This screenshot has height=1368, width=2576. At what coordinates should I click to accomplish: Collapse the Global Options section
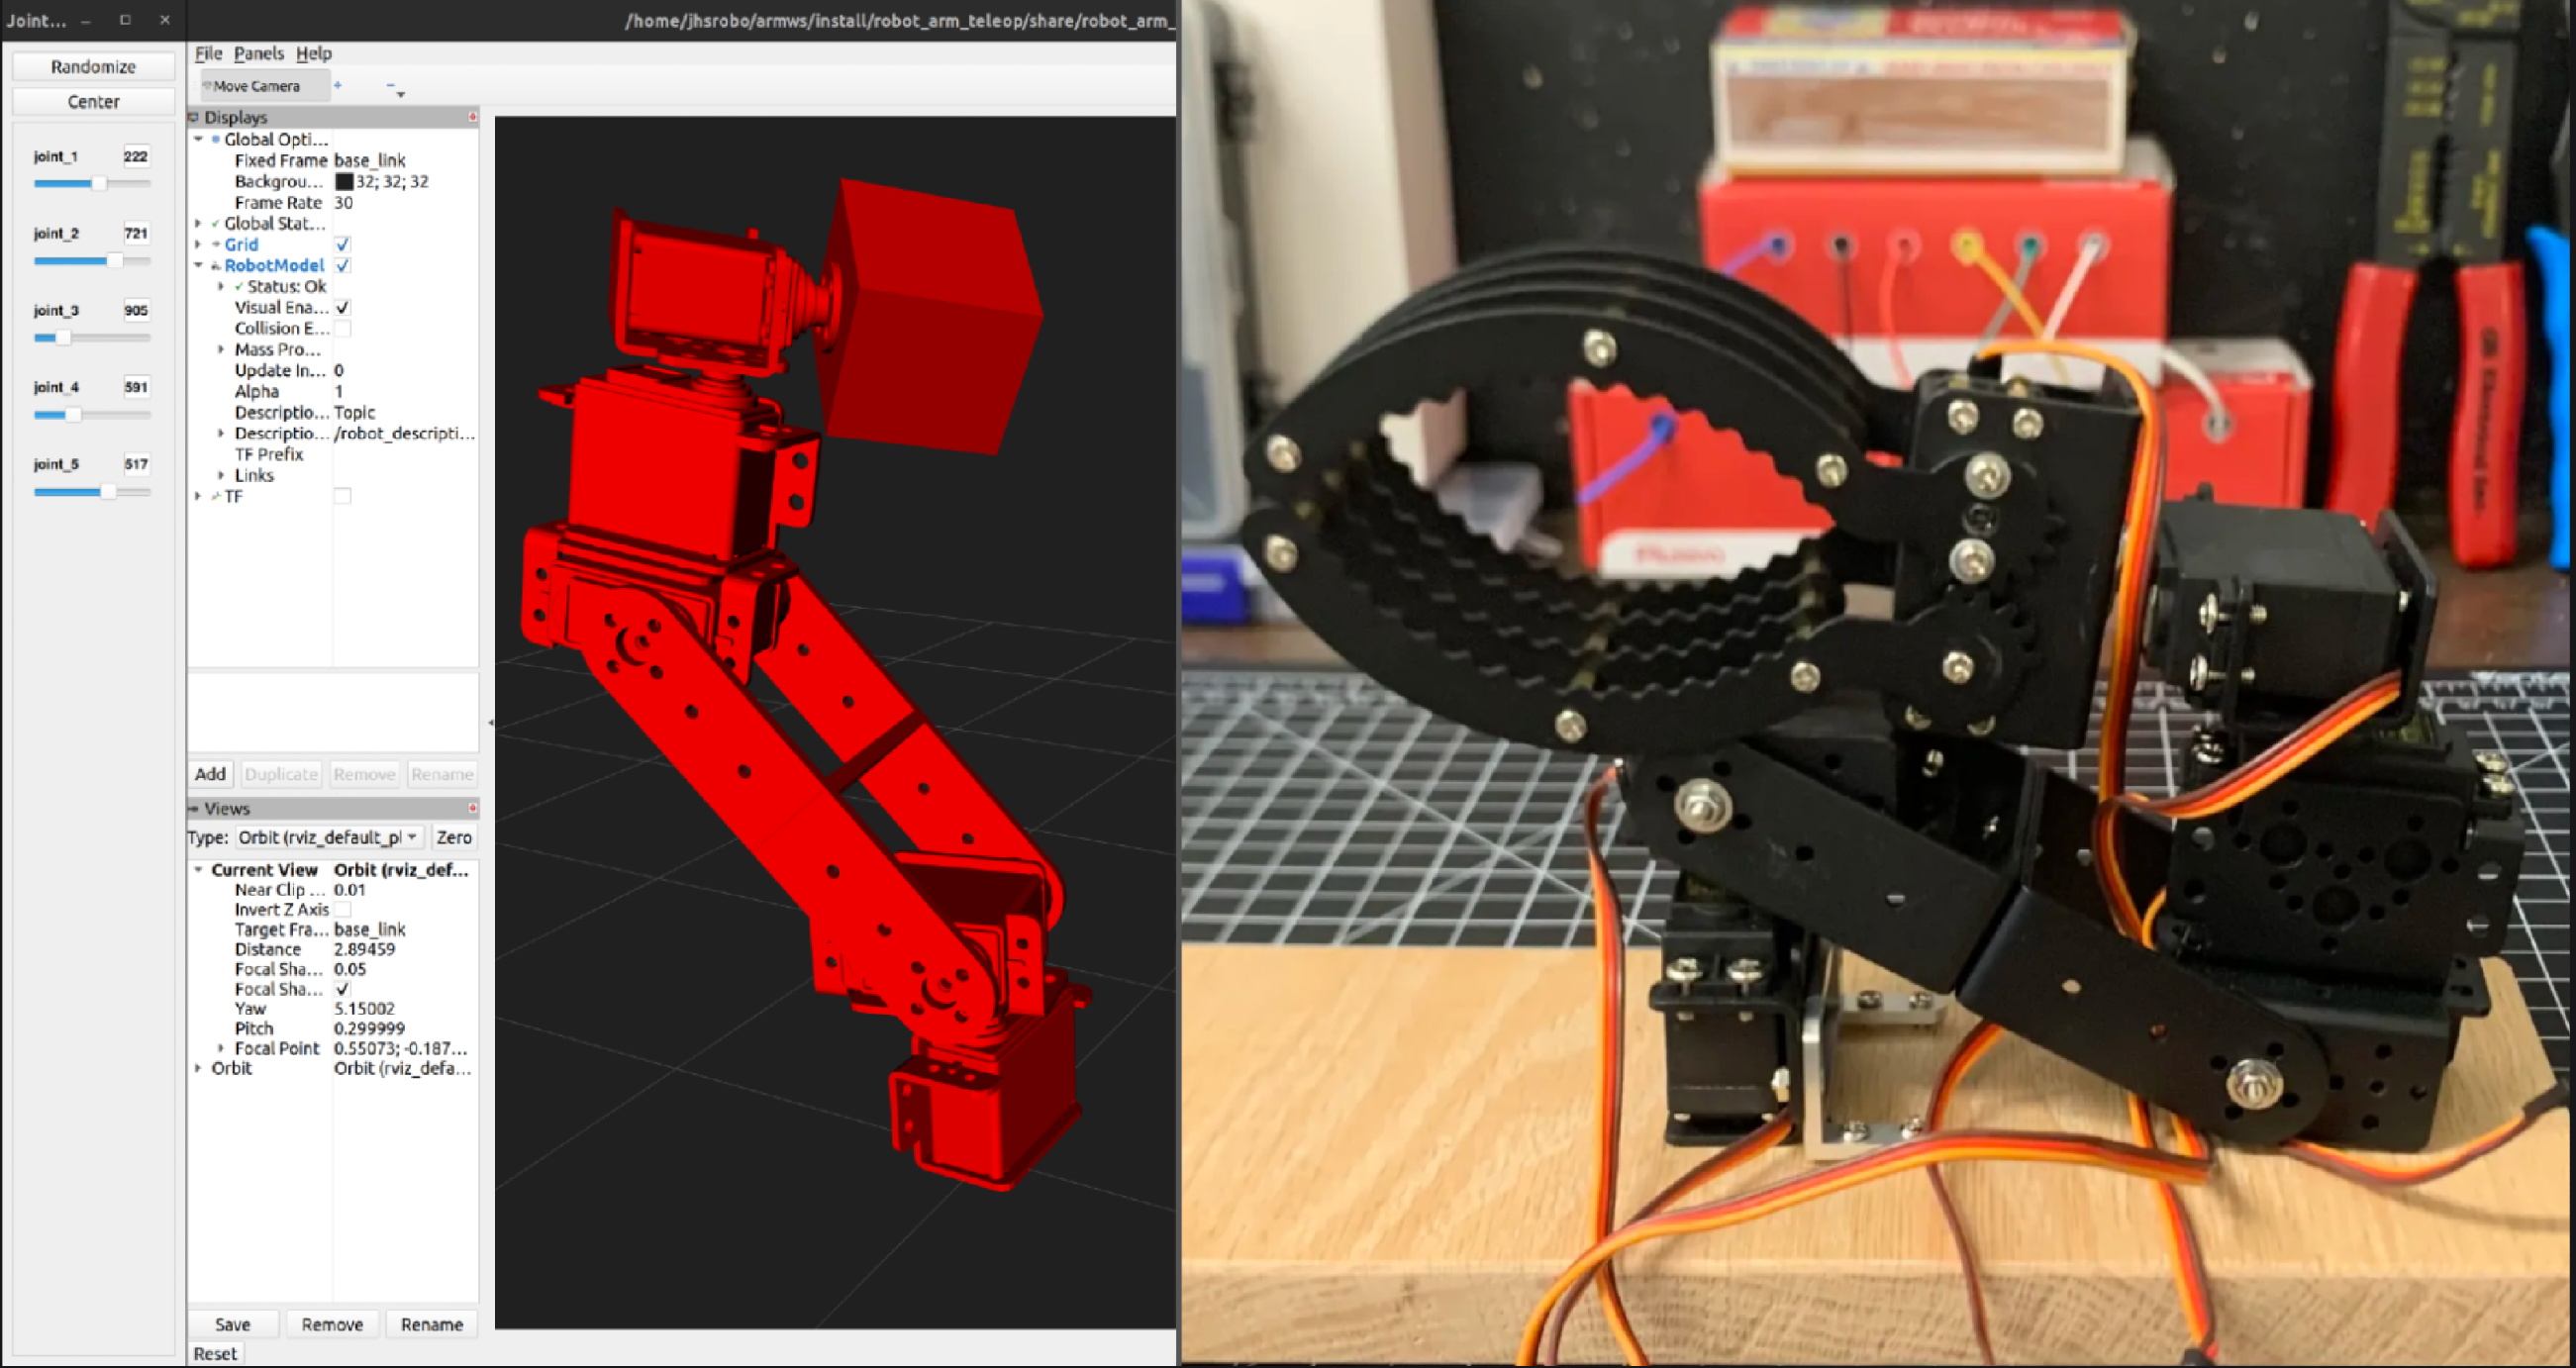[198, 140]
